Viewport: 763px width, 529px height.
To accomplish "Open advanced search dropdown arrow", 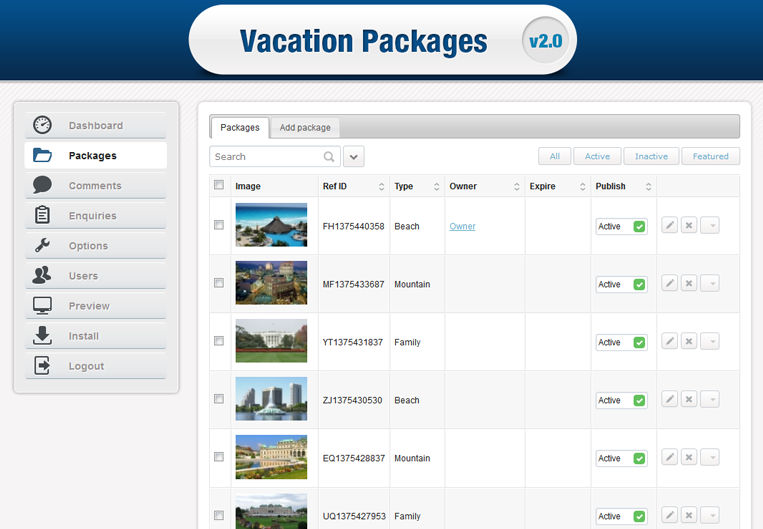I will coord(354,157).
